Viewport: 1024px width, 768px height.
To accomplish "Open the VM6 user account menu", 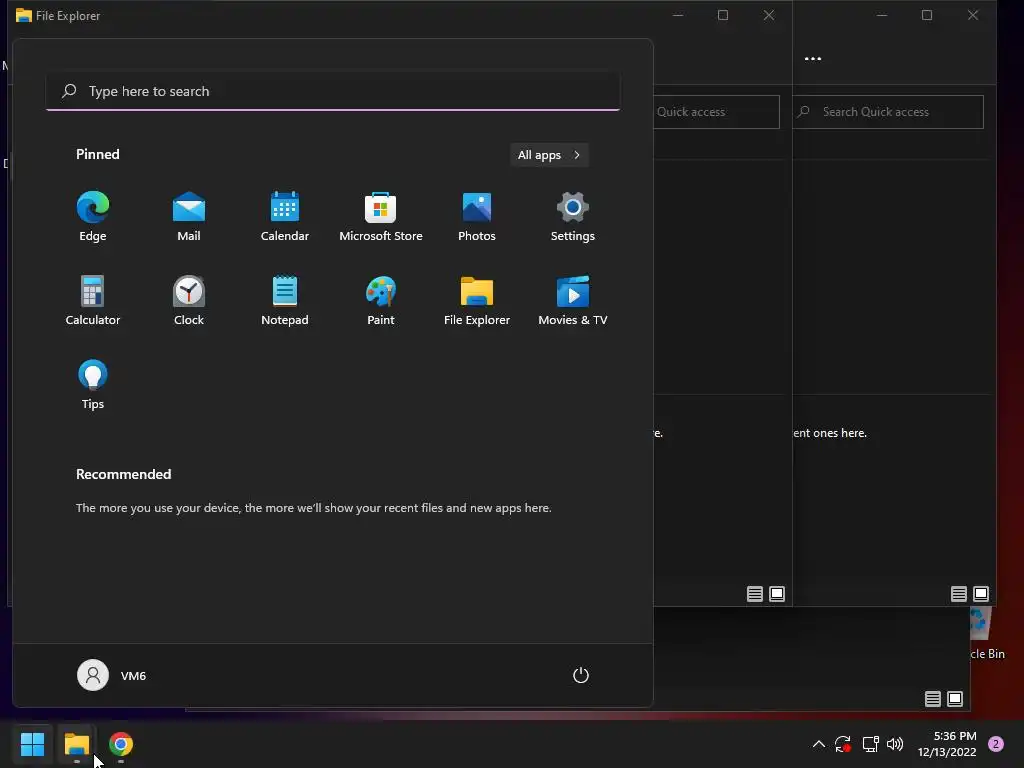I will point(112,675).
